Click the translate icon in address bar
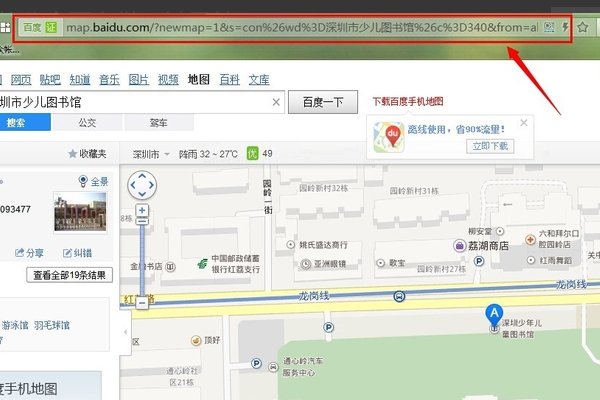 pos(549,27)
